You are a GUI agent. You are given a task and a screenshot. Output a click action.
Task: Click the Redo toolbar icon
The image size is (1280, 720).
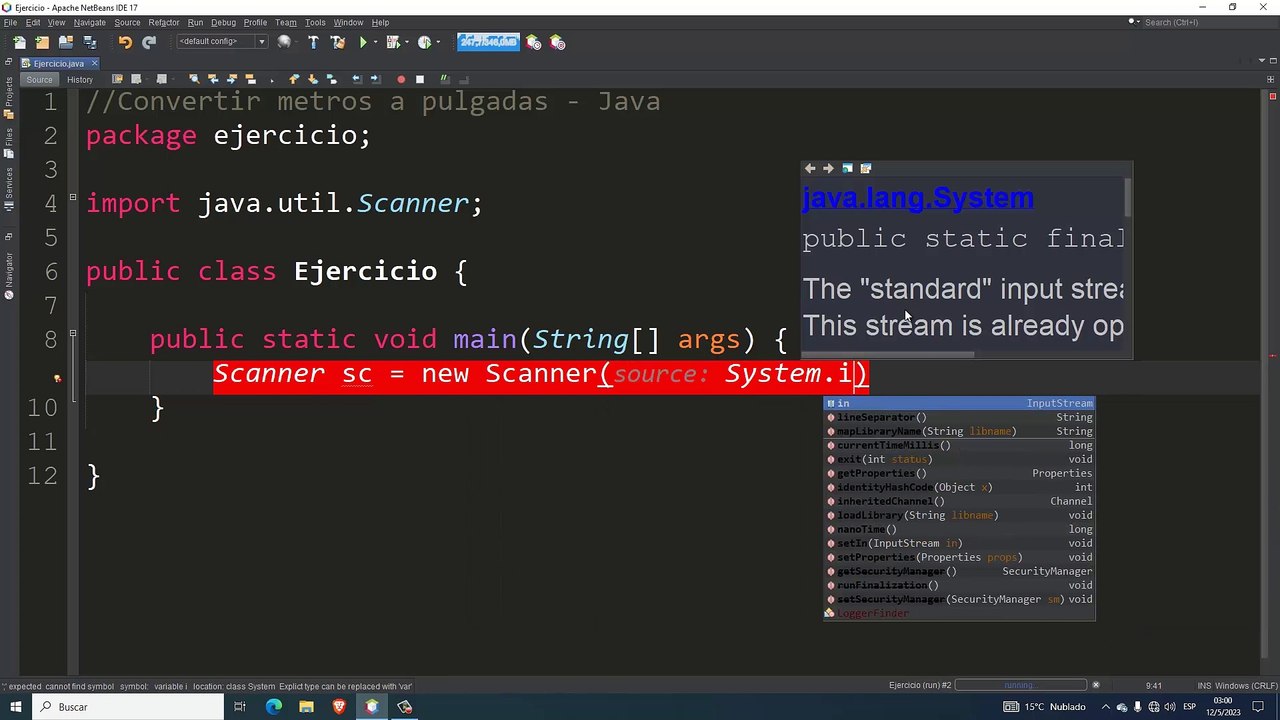point(149,42)
